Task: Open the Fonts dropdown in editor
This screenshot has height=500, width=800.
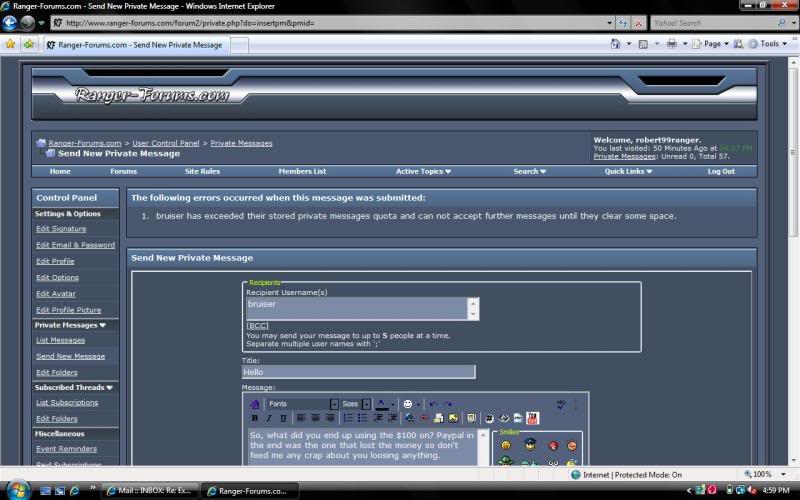Action: [334, 404]
